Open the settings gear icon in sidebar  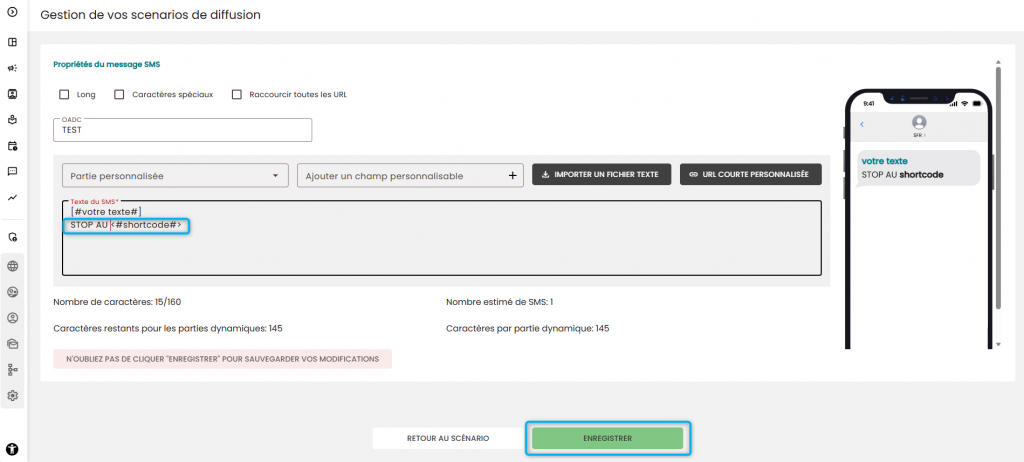[12, 395]
